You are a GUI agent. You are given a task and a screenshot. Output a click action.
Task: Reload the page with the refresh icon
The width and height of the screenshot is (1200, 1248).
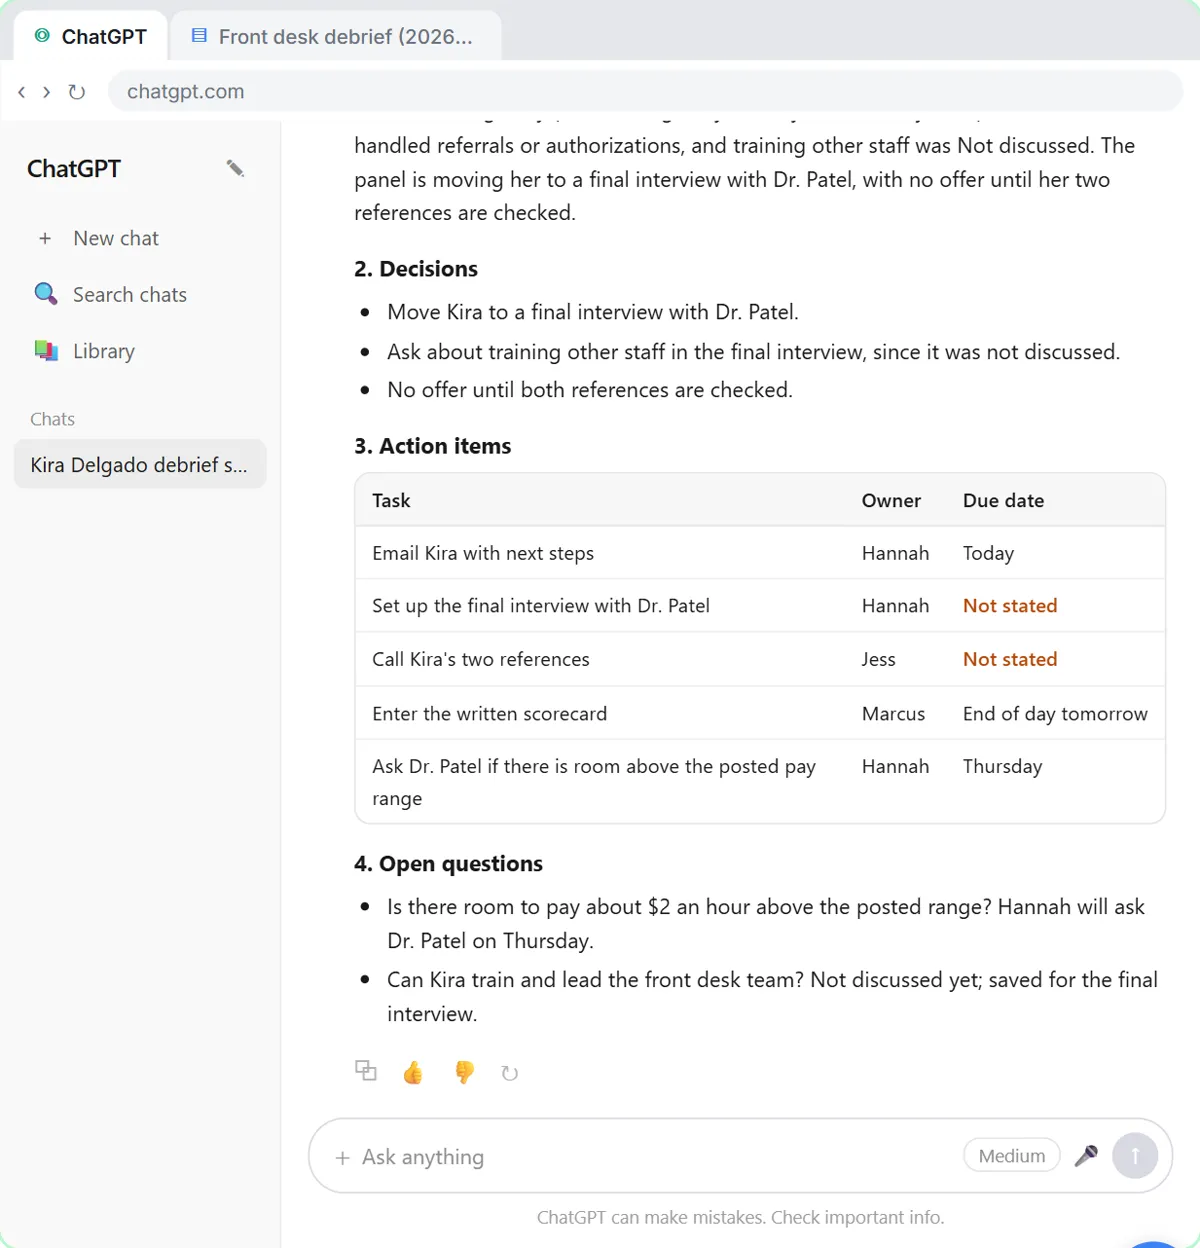77,92
